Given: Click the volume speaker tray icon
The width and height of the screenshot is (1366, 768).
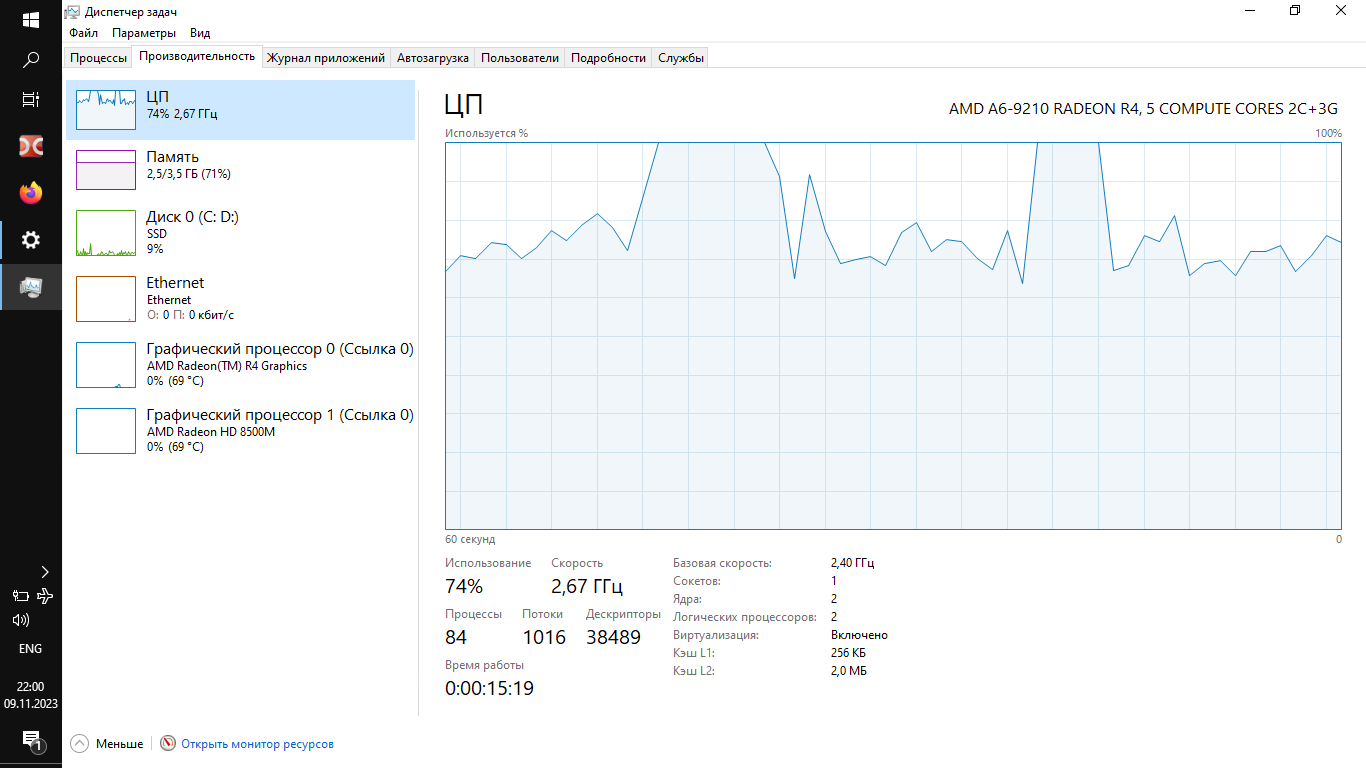Looking at the screenshot, I should pos(20,620).
